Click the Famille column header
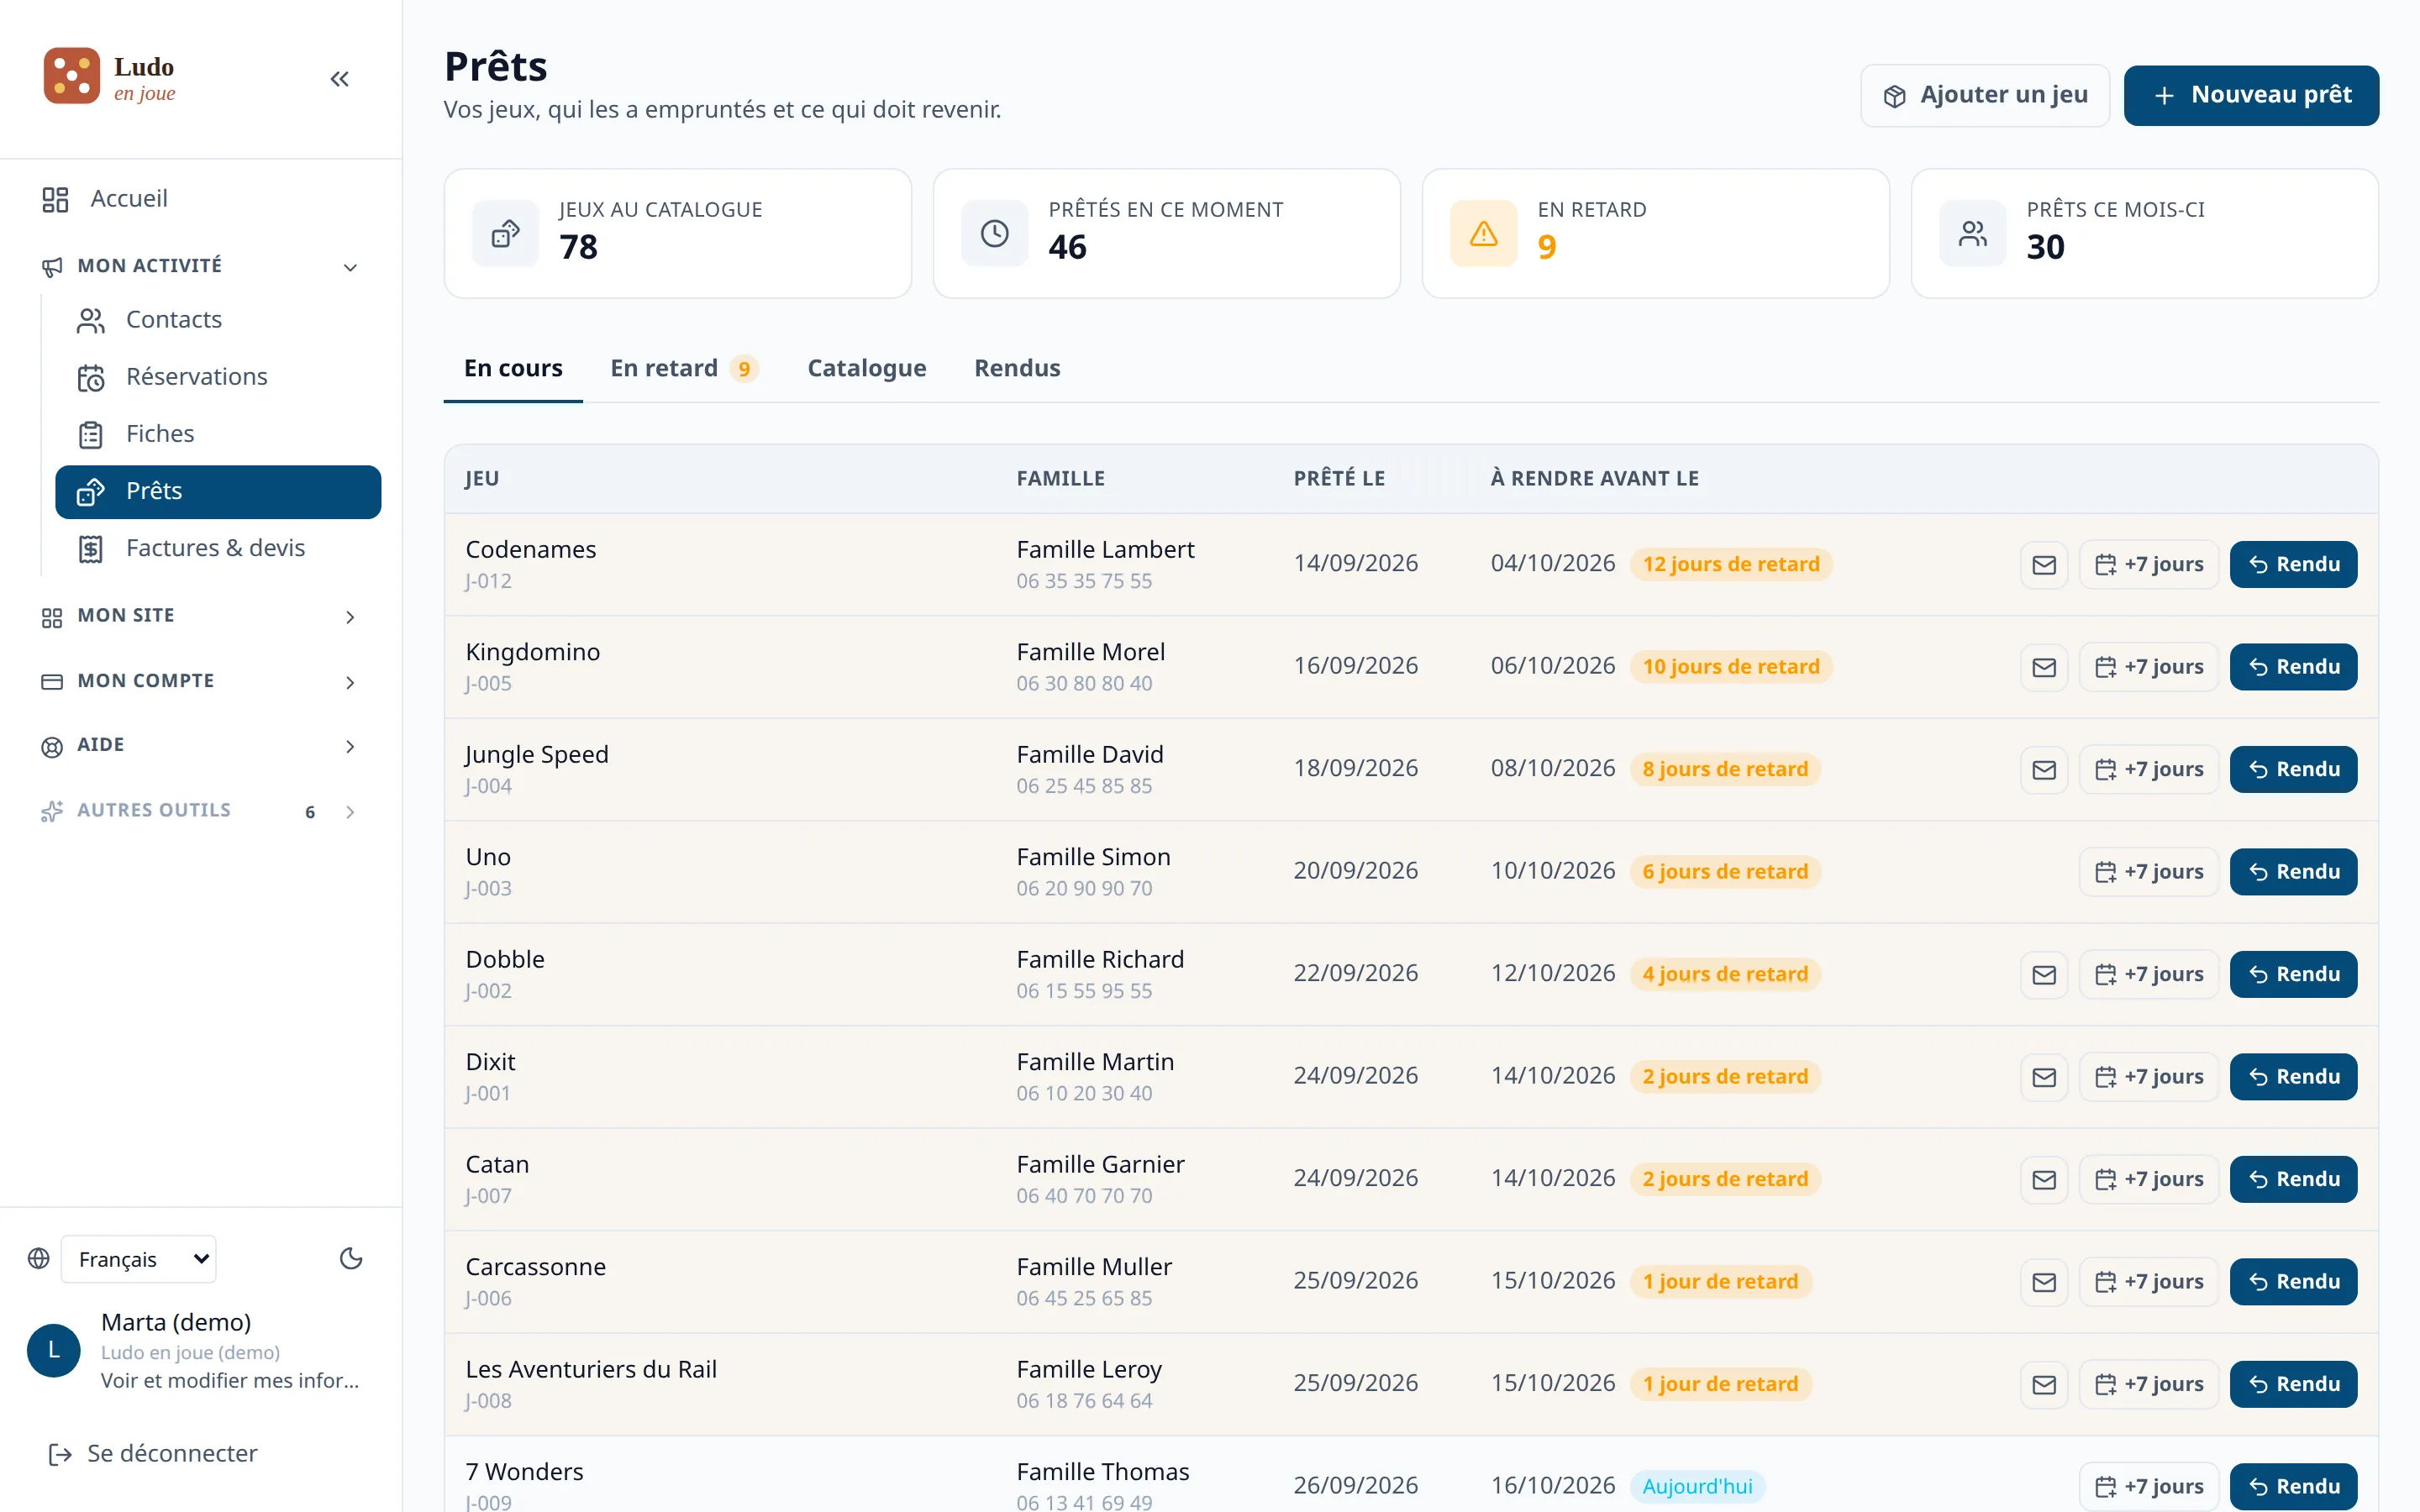The height and width of the screenshot is (1512, 2420). coord(1060,479)
